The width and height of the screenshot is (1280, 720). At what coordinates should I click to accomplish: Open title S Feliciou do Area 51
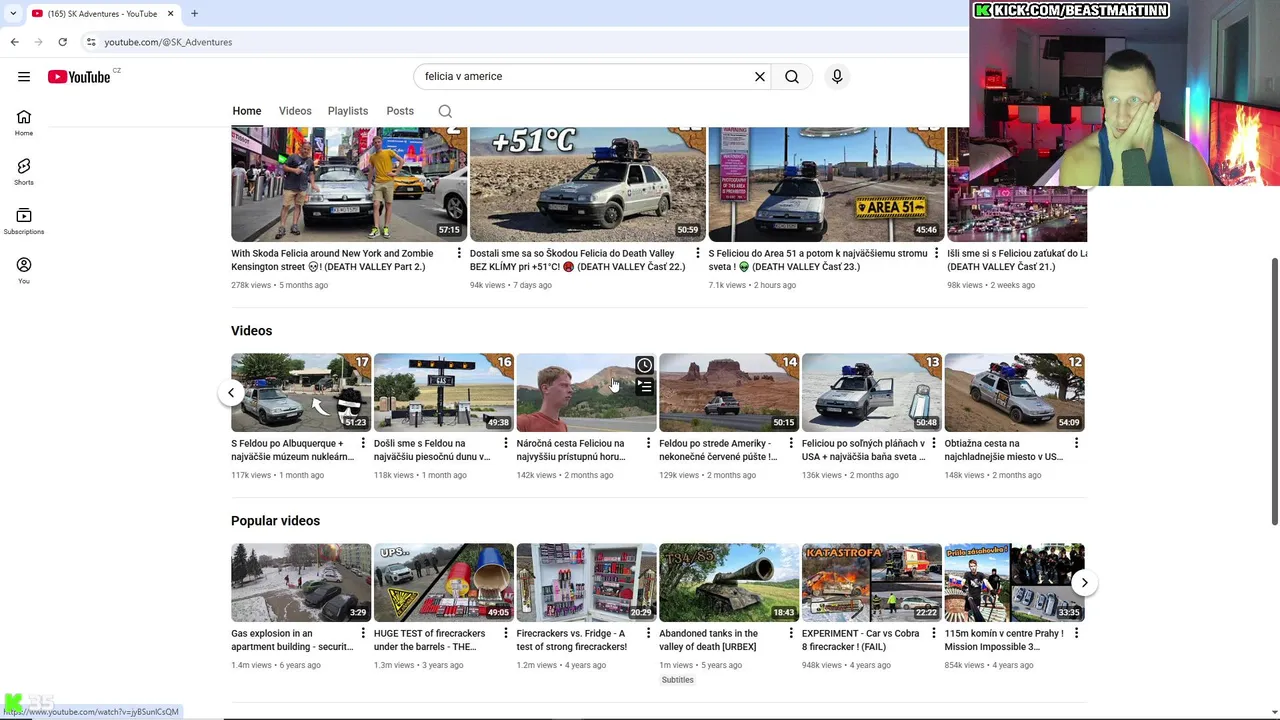pos(818,260)
